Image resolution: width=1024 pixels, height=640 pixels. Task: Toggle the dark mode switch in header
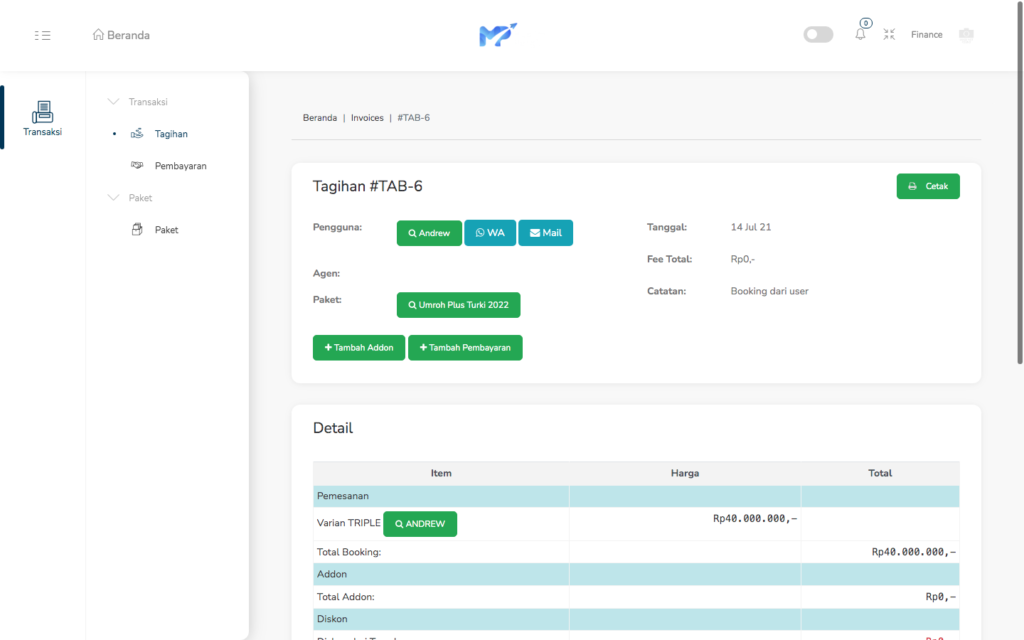[x=818, y=35]
